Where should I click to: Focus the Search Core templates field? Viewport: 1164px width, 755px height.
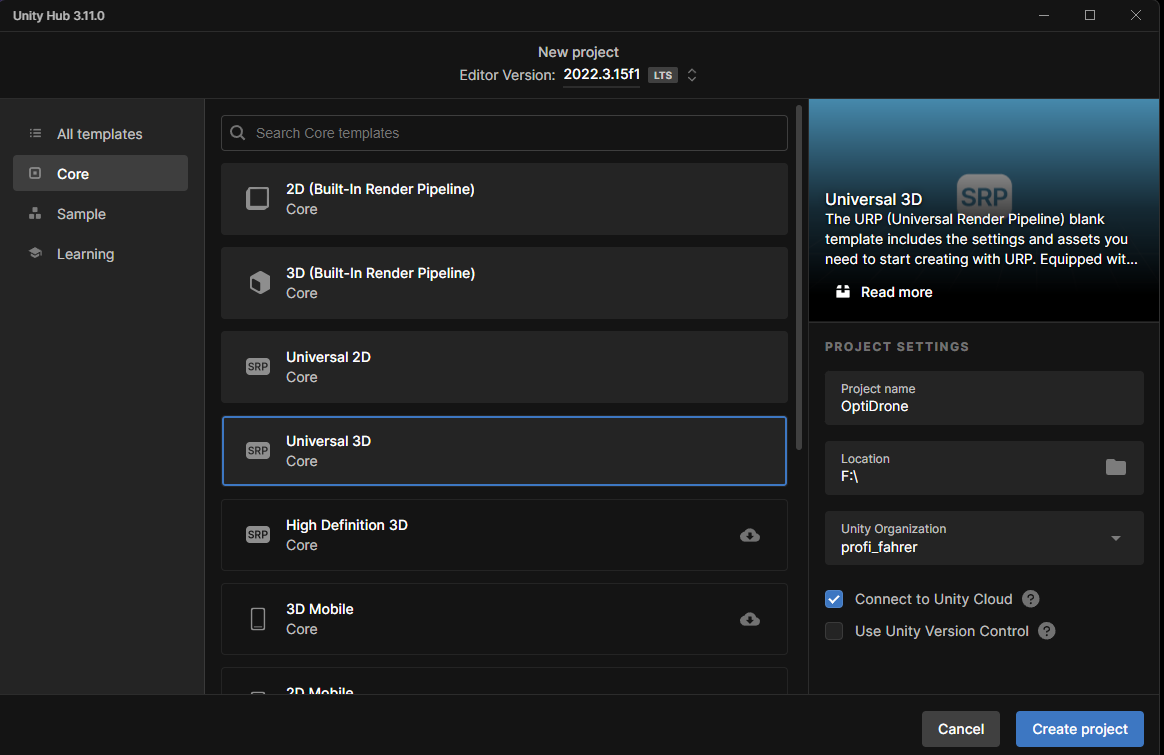pyautogui.click(x=504, y=133)
